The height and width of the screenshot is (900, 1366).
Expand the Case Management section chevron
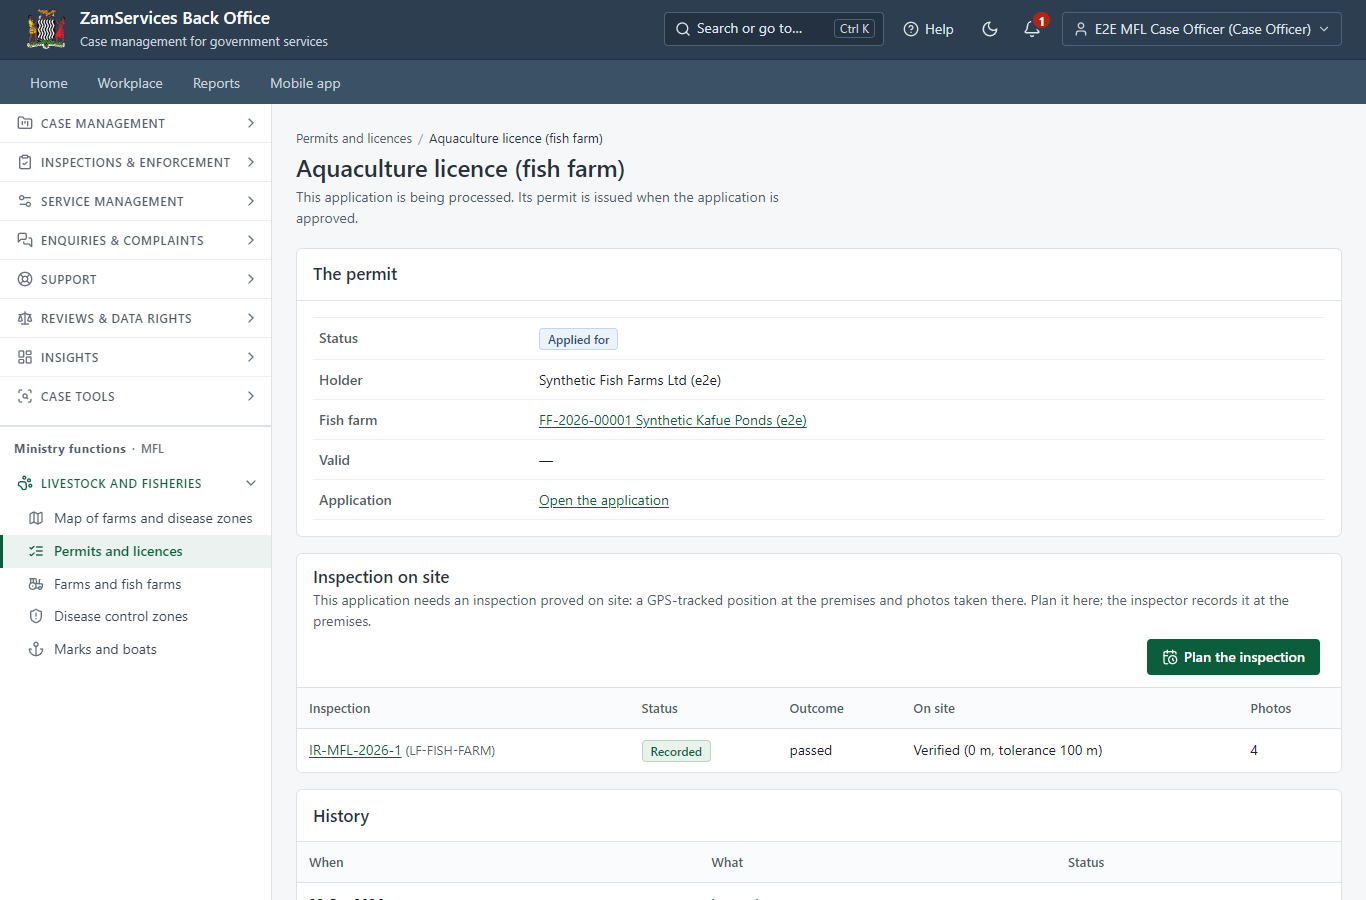pyautogui.click(x=251, y=123)
